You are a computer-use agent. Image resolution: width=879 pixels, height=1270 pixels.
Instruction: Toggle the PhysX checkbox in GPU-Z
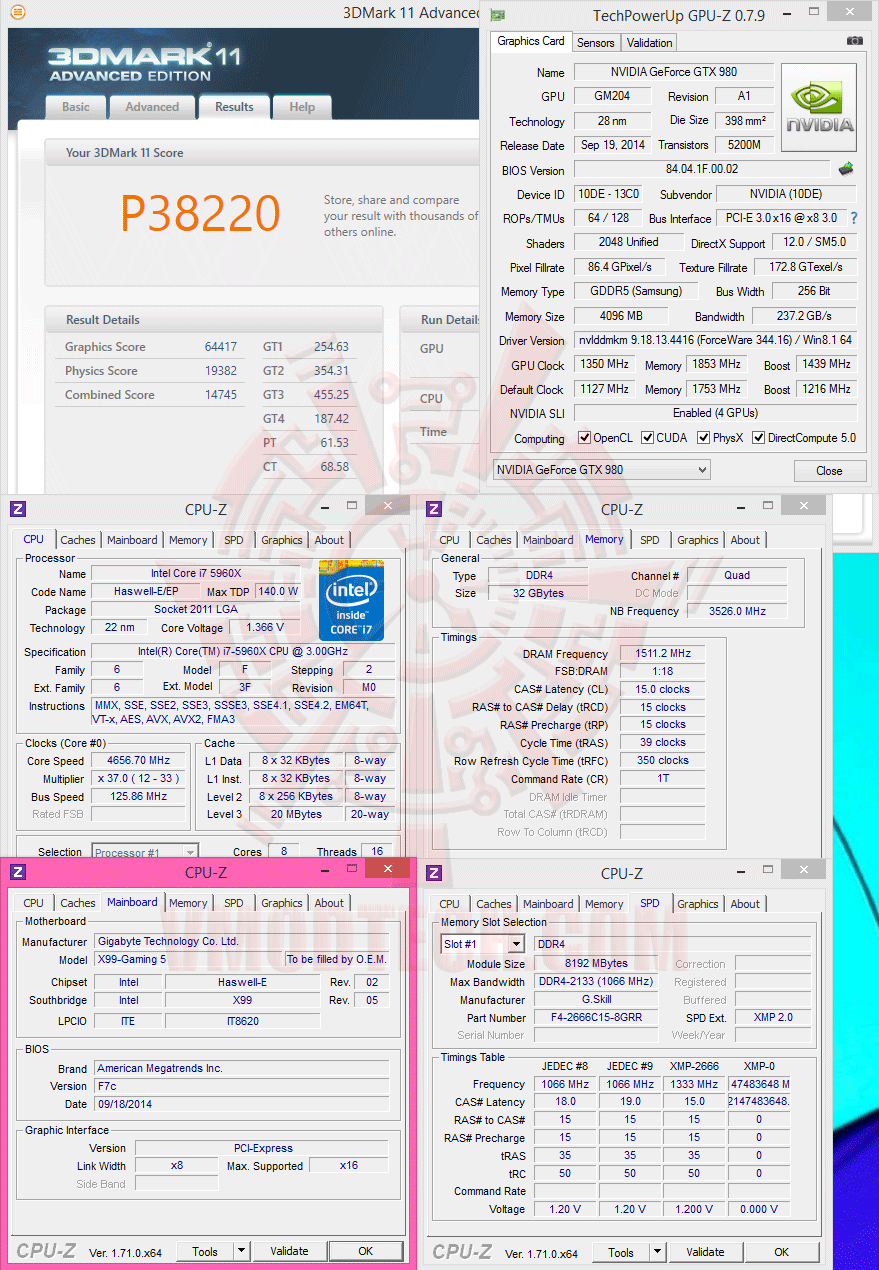(704, 438)
